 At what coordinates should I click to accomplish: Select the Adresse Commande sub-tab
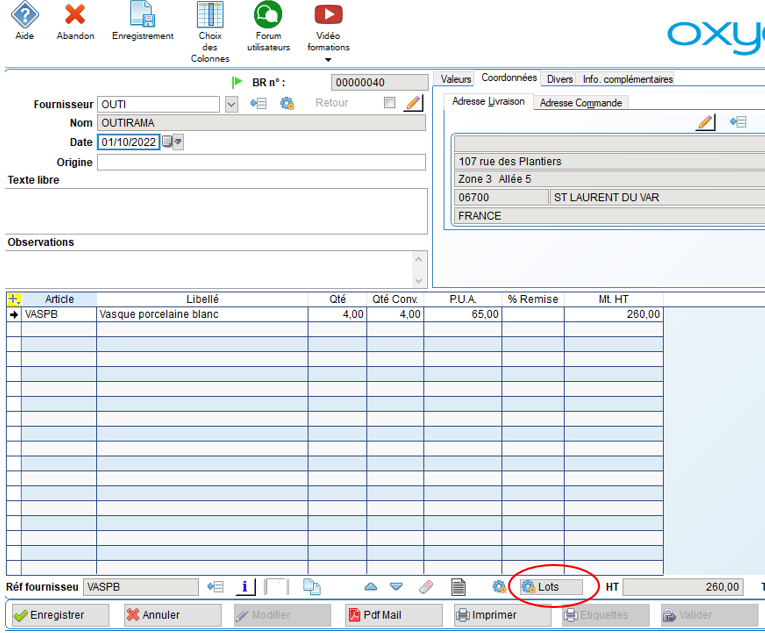tap(581, 102)
